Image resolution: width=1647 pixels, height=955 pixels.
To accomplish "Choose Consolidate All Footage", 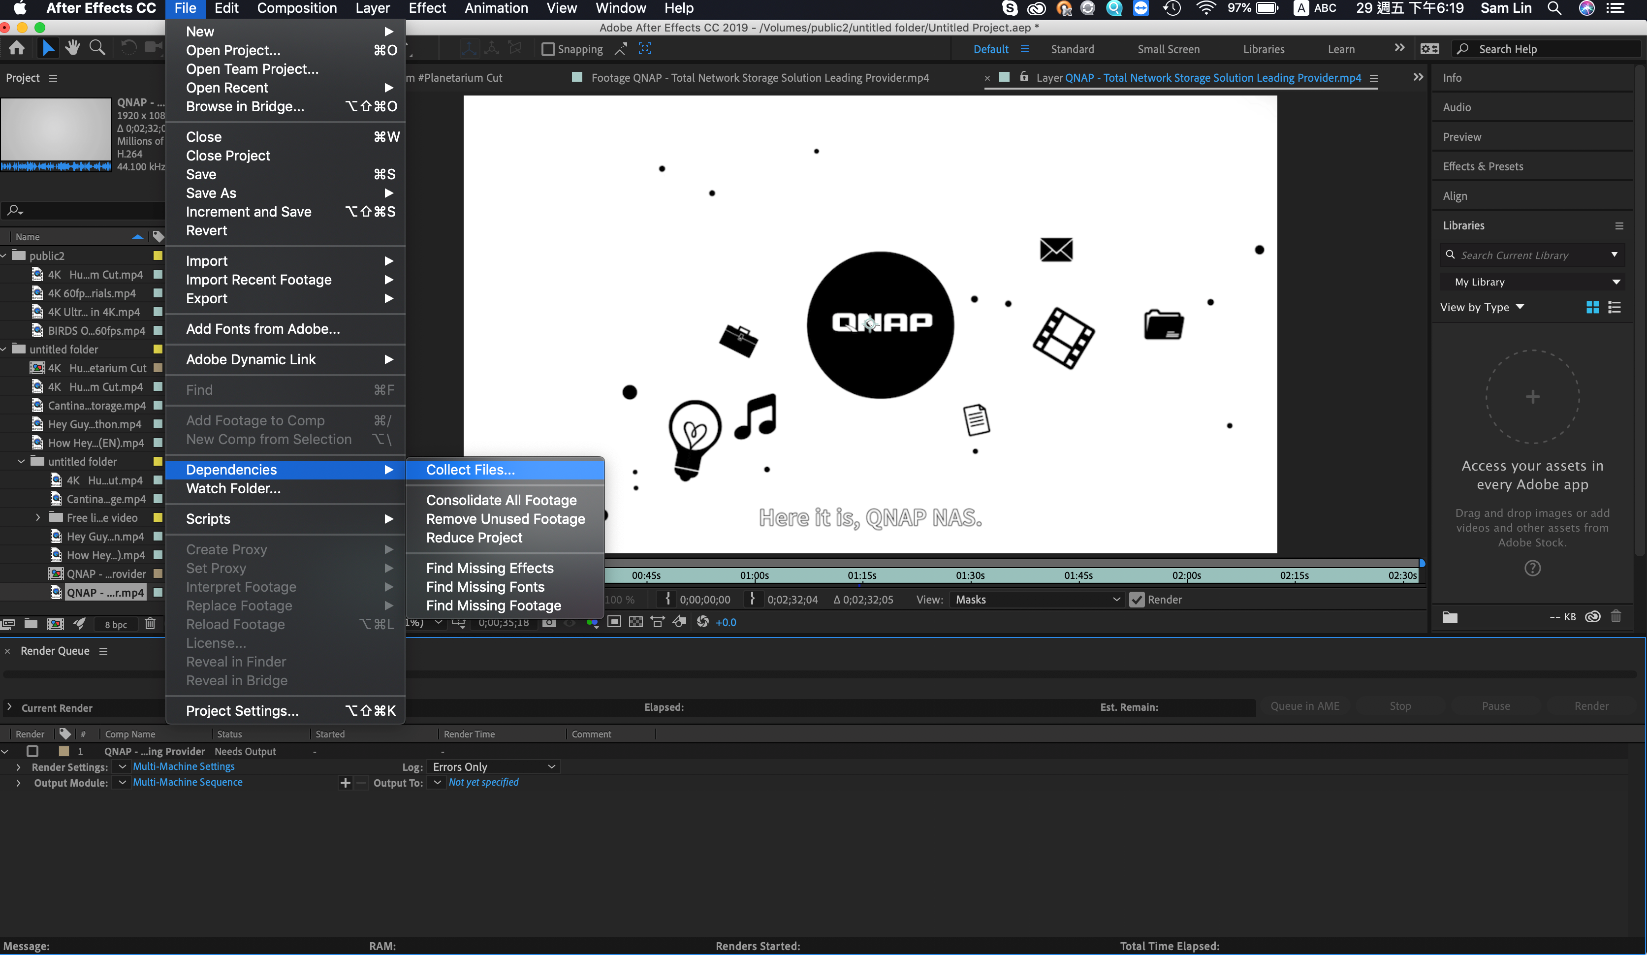I will pyautogui.click(x=505, y=500).
